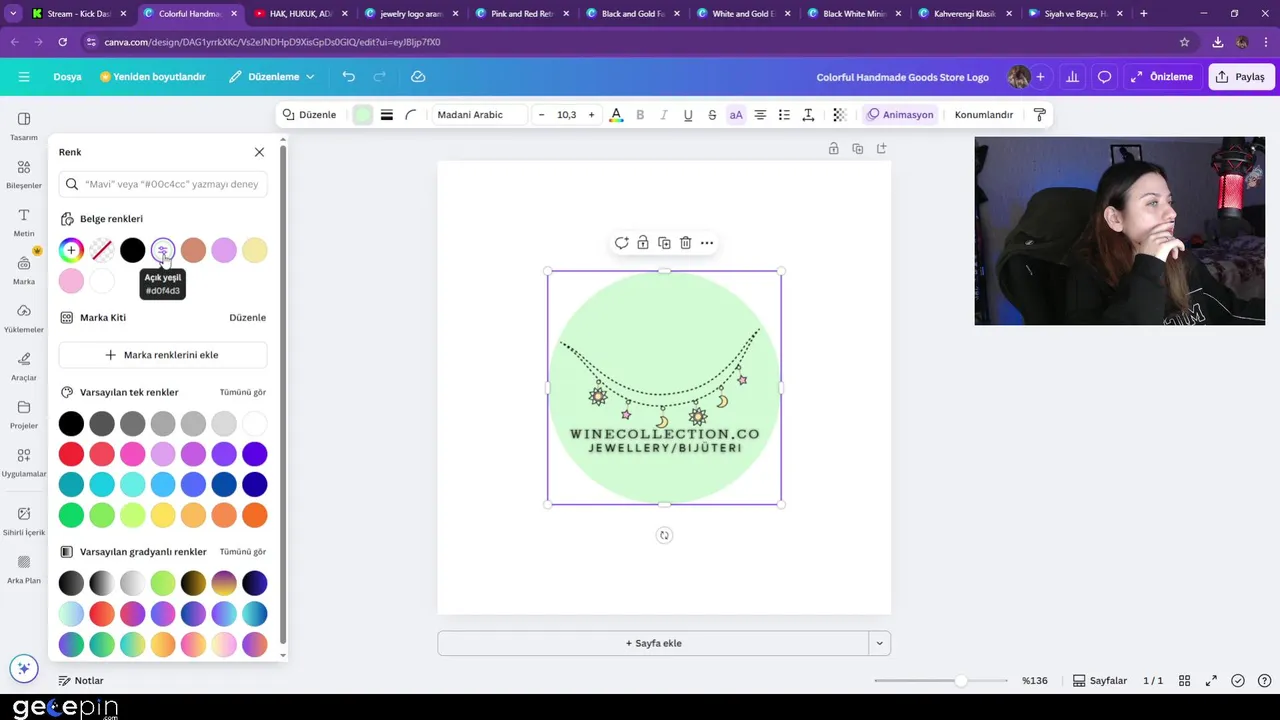Toggle italic text formatting

point(664,115)
